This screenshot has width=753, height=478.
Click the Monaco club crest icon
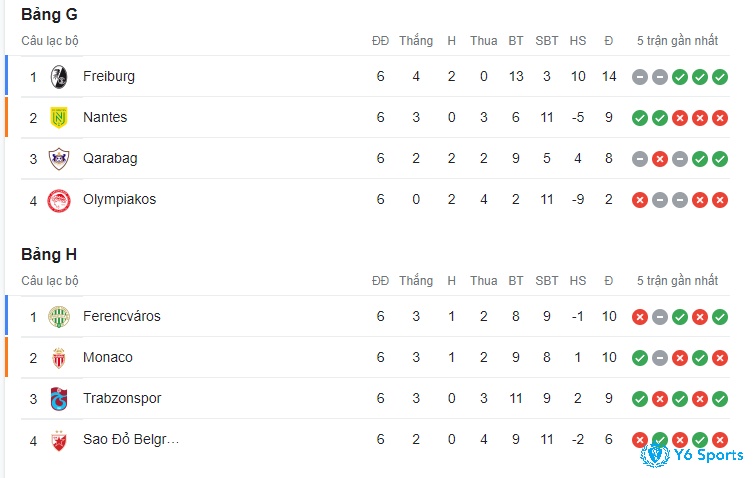pyautogui.click(x=59, y=358)
